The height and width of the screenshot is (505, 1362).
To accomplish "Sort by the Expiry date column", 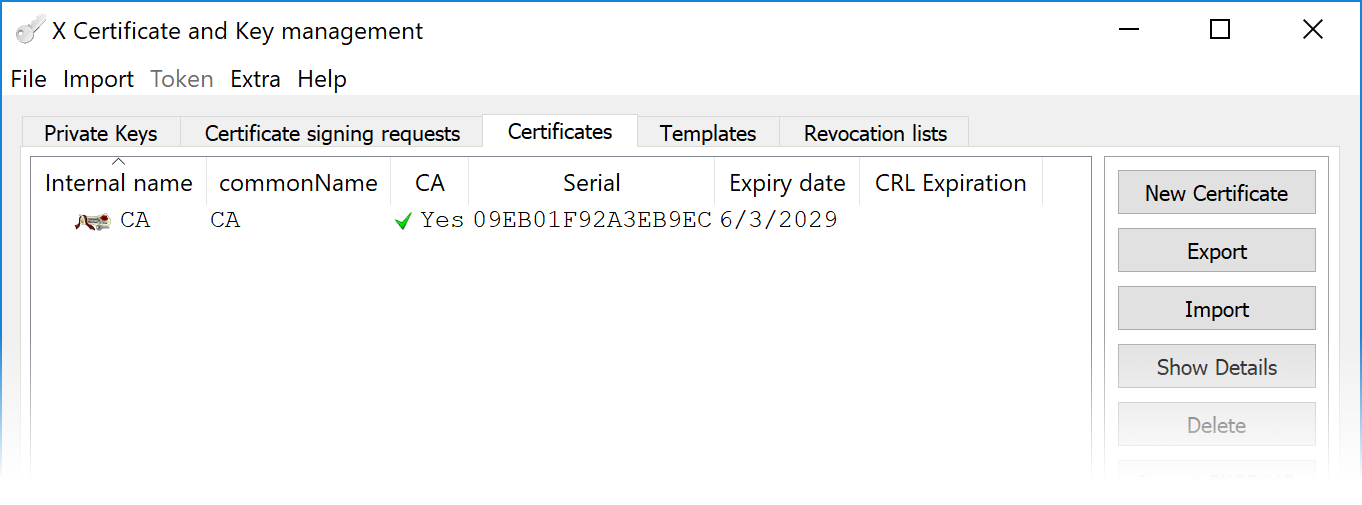I will click(x=787, y=183).
